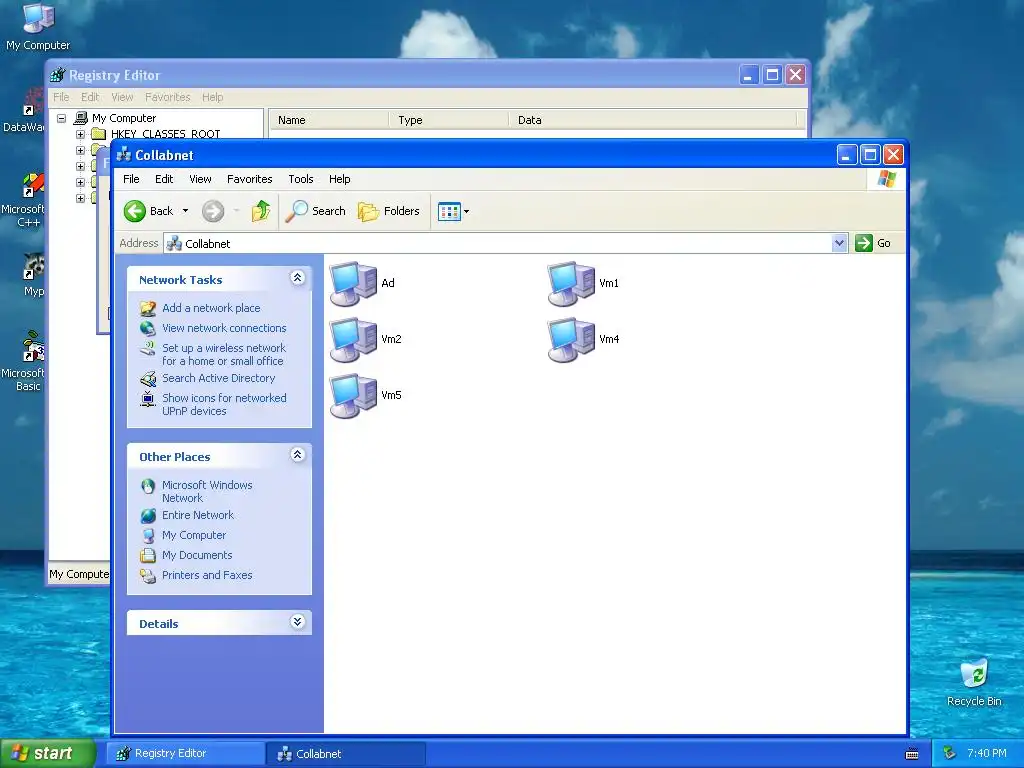
Task: Open Printers and Faxes link
Action: [207, 575]
